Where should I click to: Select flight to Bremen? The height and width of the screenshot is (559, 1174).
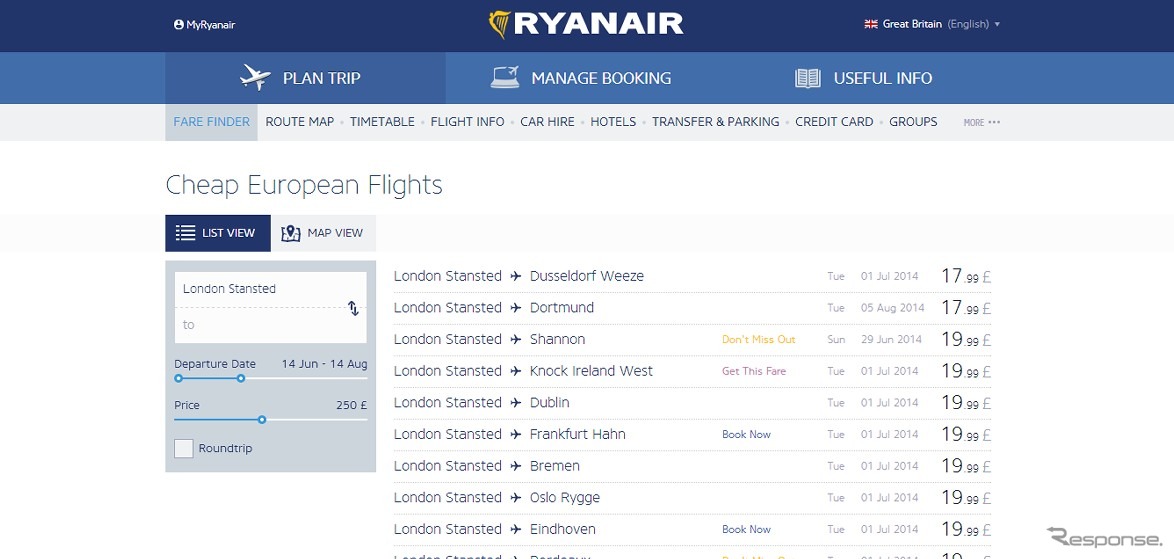(693, 465)
